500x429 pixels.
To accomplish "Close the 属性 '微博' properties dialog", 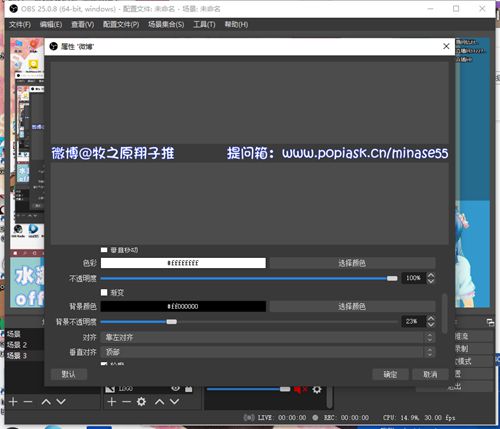I will coord(446,46).
